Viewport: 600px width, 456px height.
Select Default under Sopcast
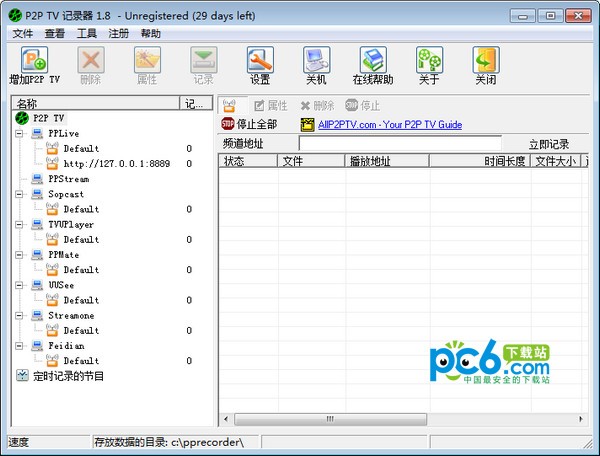(x=81, y=209)
